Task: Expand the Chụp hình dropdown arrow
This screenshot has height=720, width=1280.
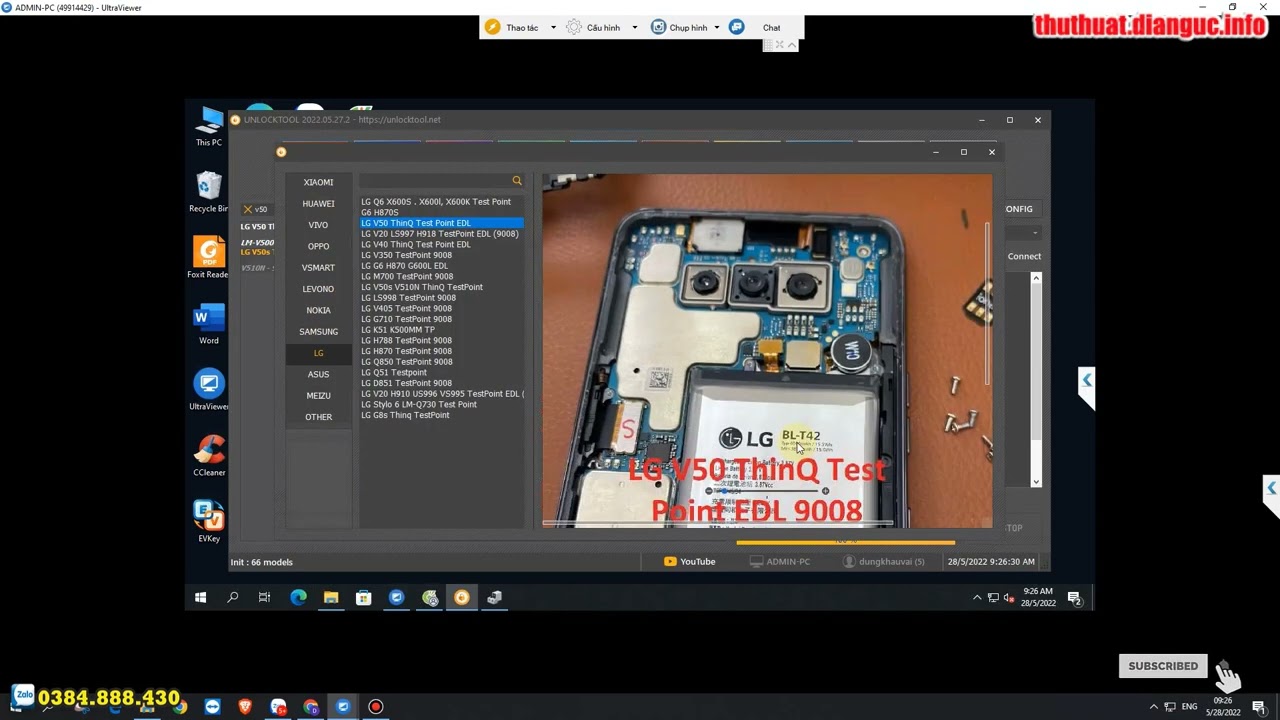Action: pyautogui.click(x=716, y=27)
